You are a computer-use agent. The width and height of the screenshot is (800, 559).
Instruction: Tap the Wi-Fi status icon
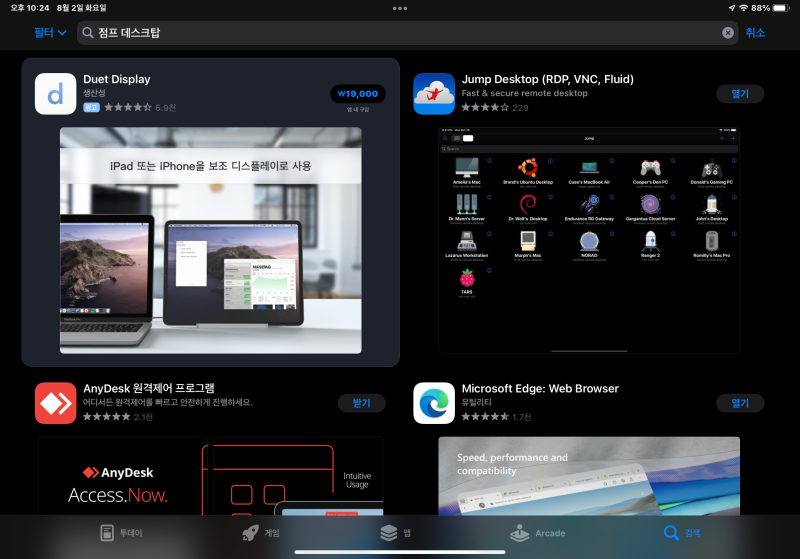[743, 8]
